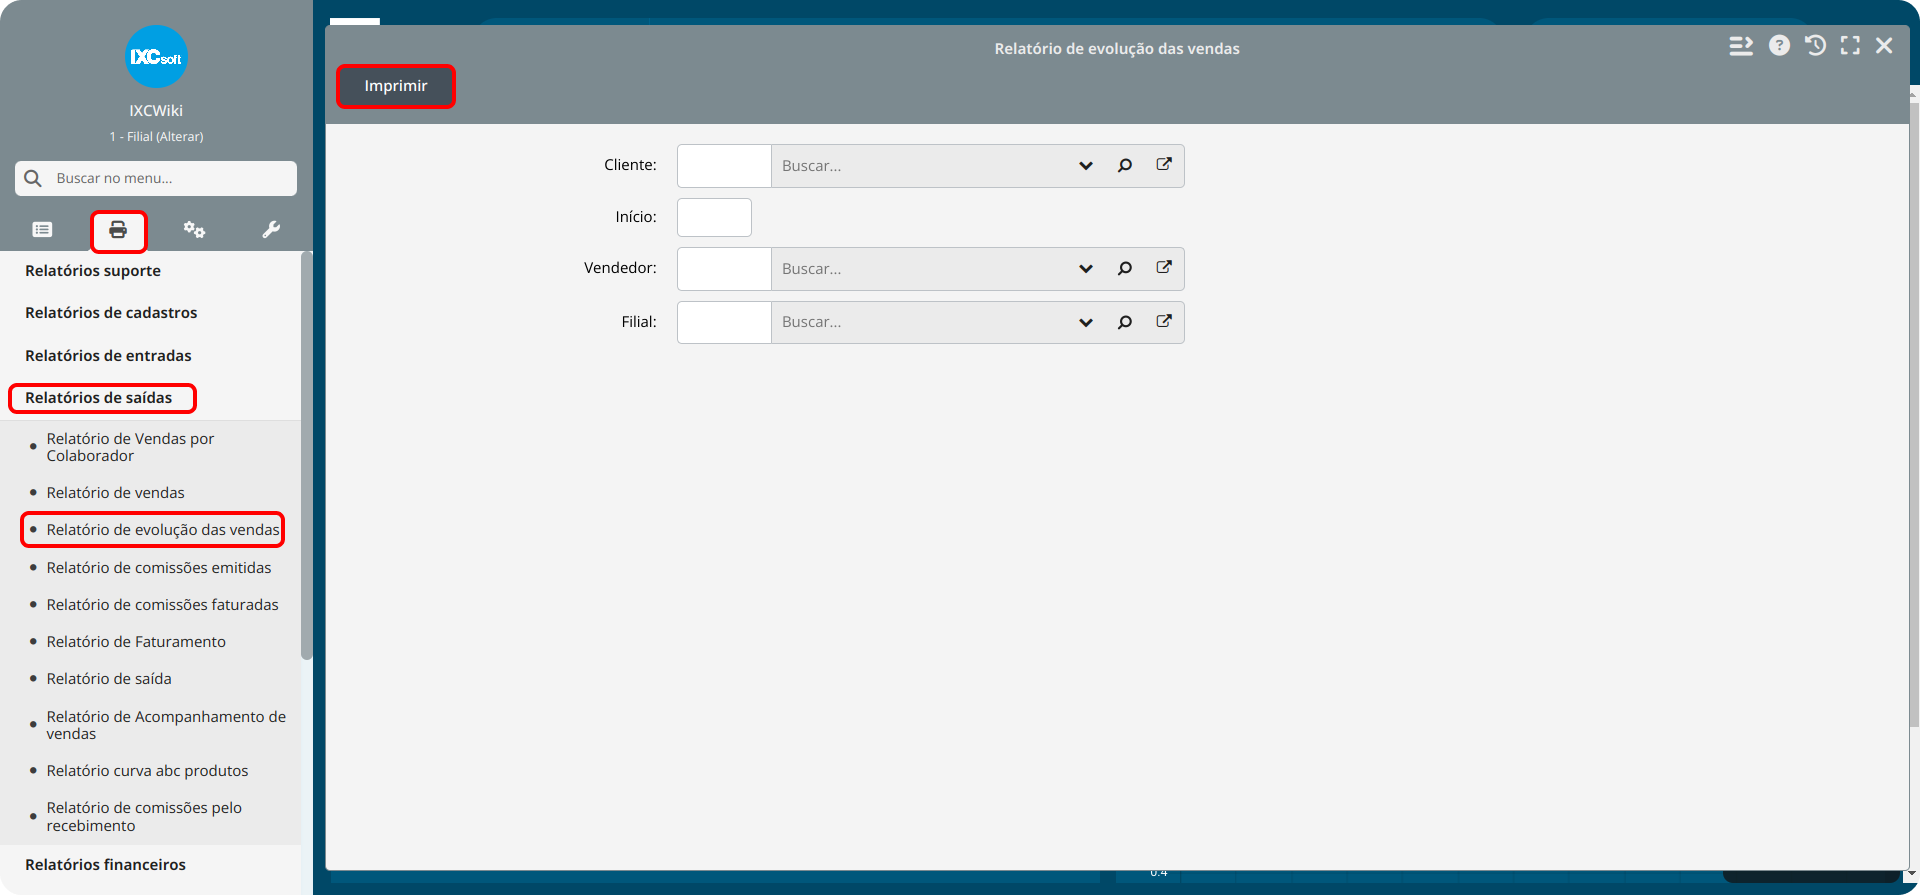
Task: Open Relatório de comissões emitidas
Action: pyautogui.click(x=159, y=568)
